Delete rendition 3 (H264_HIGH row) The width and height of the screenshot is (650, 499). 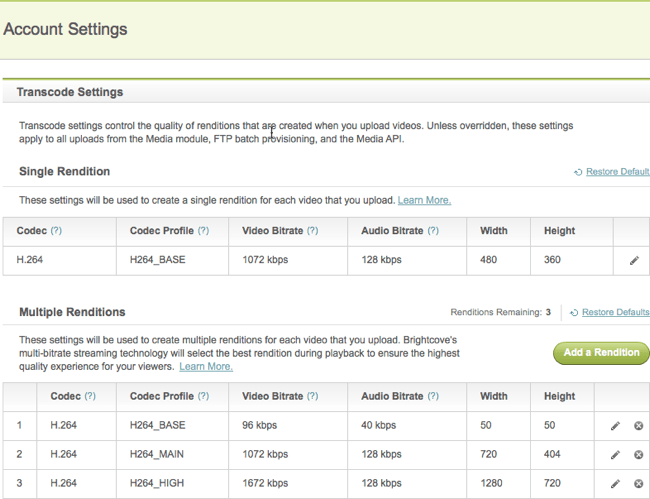click(638, 484)
